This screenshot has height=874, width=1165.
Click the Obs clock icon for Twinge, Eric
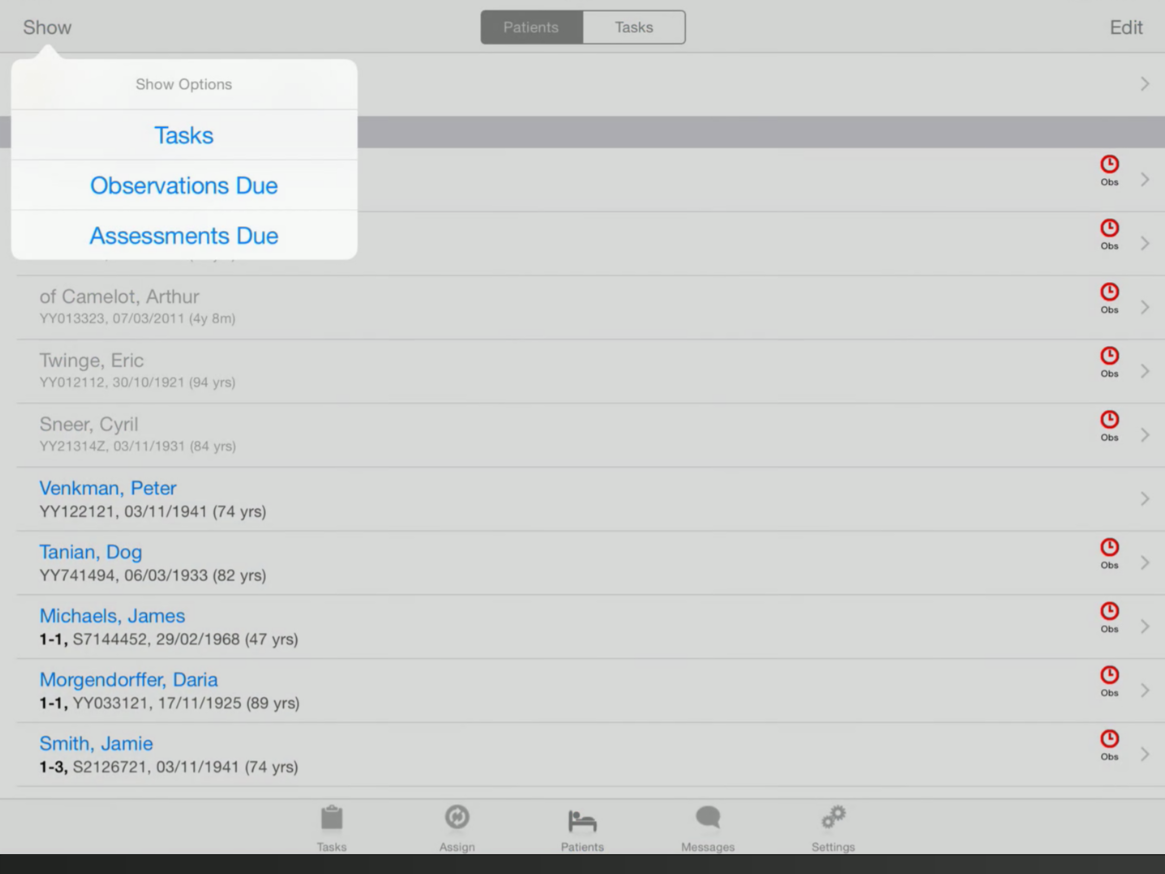click(x=1109, y=360)
